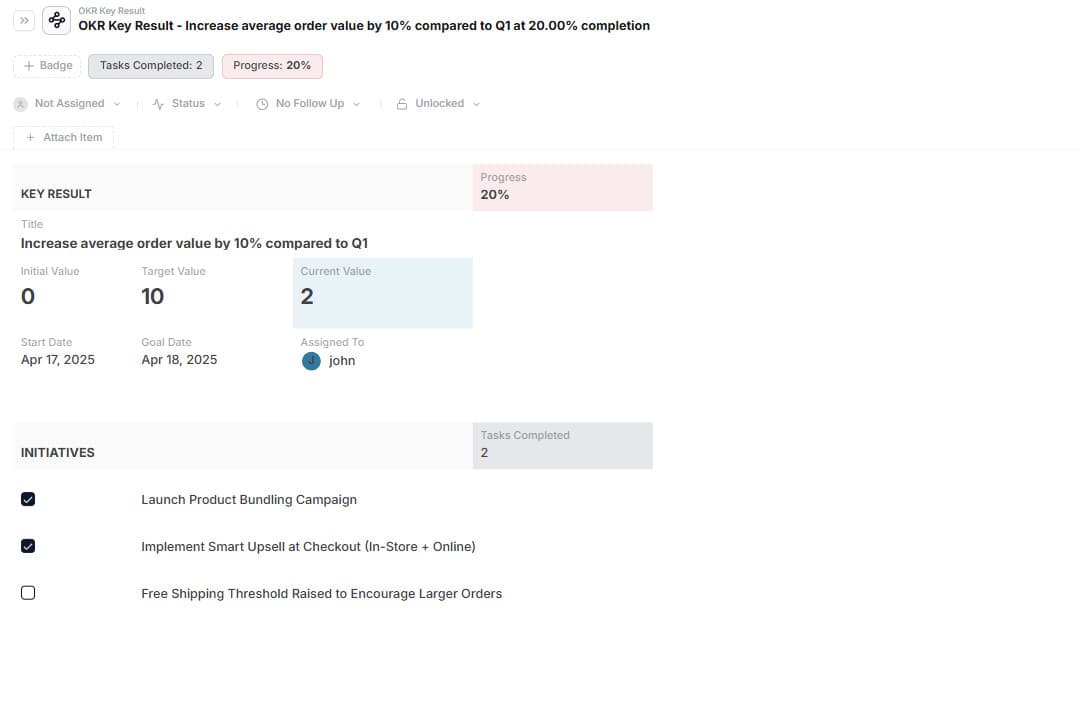Click john's avatar under Assigned To
The width and height of the screenshot is (1080, 720).
[311, 361]
